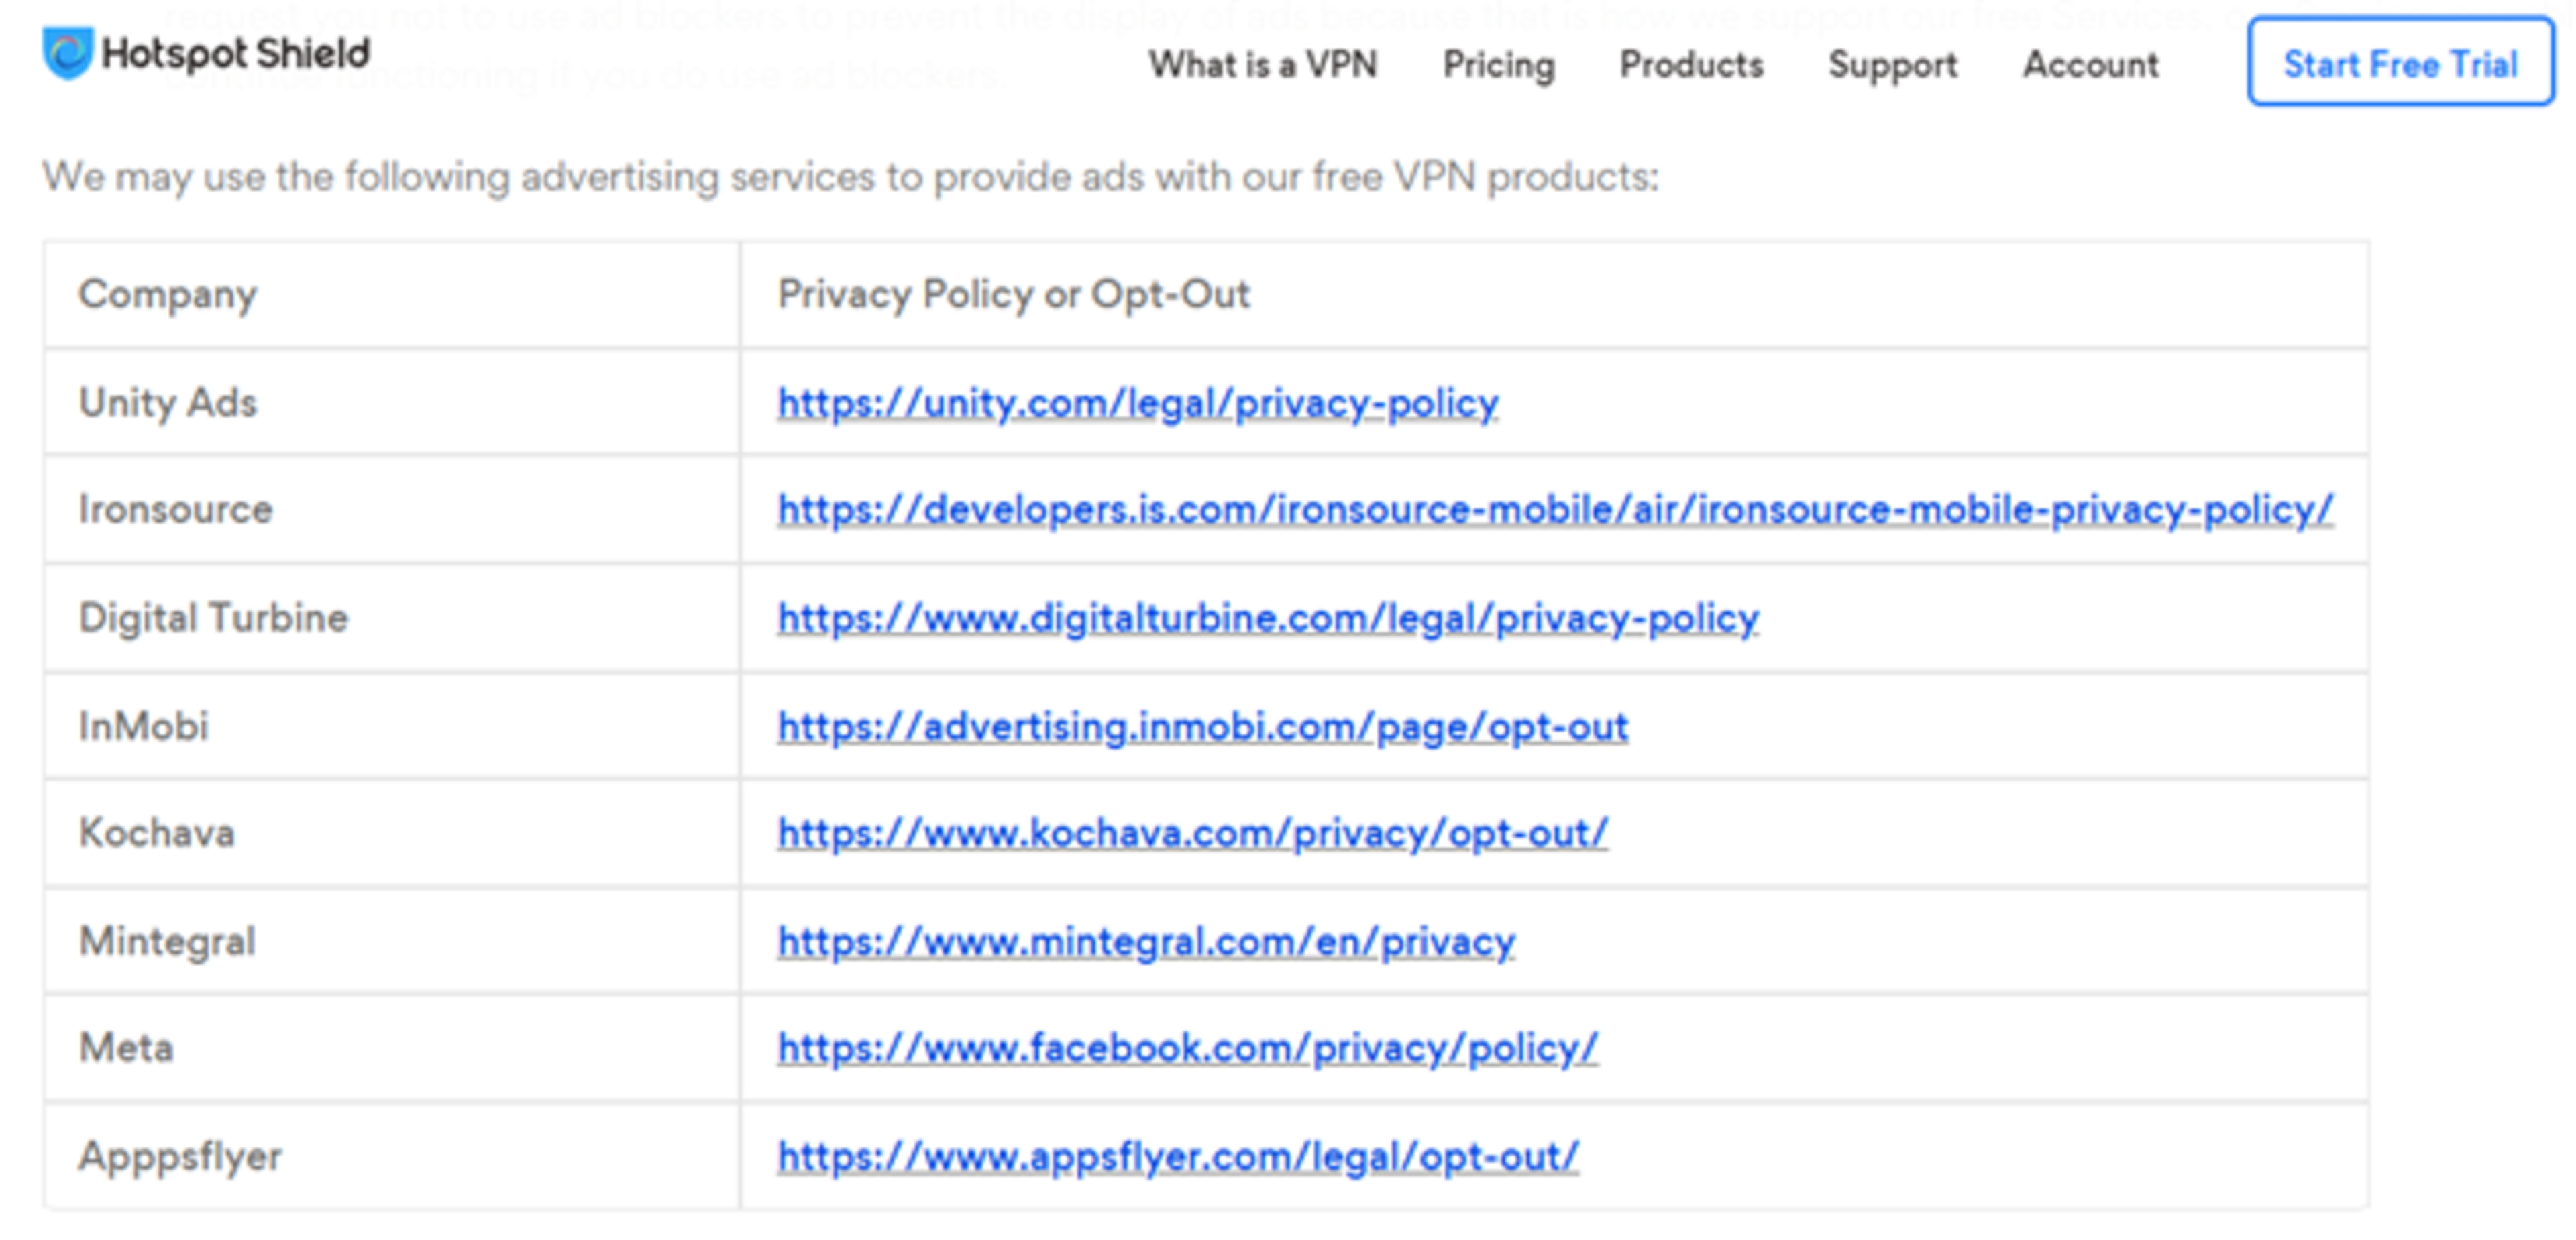This screenshot has height=1240, width=2576.
Task: Open the Account navigation item
Action: [2090, 65]
